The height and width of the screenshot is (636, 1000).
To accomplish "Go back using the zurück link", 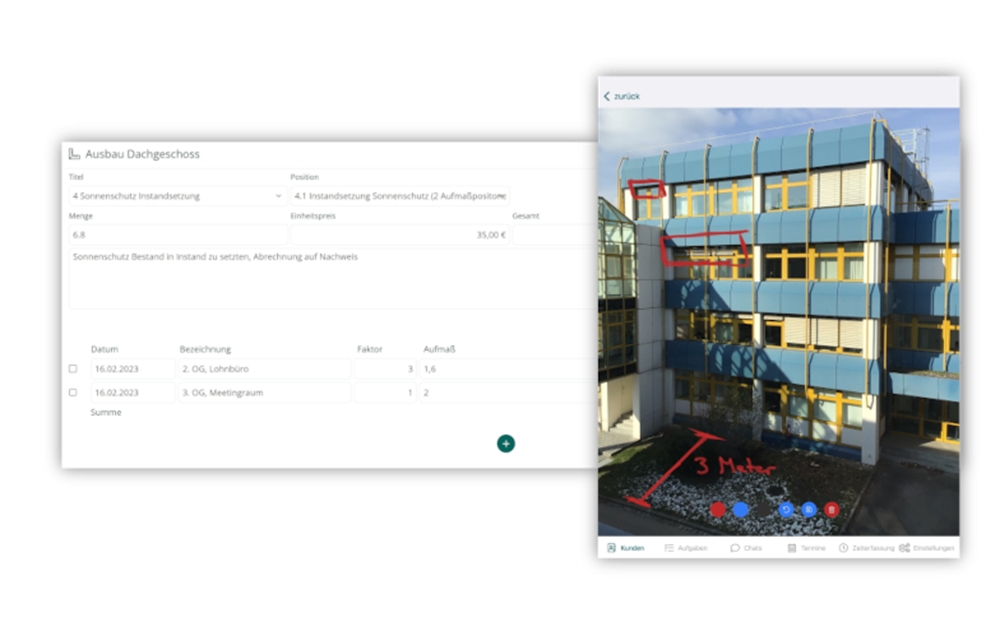I will click(622, 96).
